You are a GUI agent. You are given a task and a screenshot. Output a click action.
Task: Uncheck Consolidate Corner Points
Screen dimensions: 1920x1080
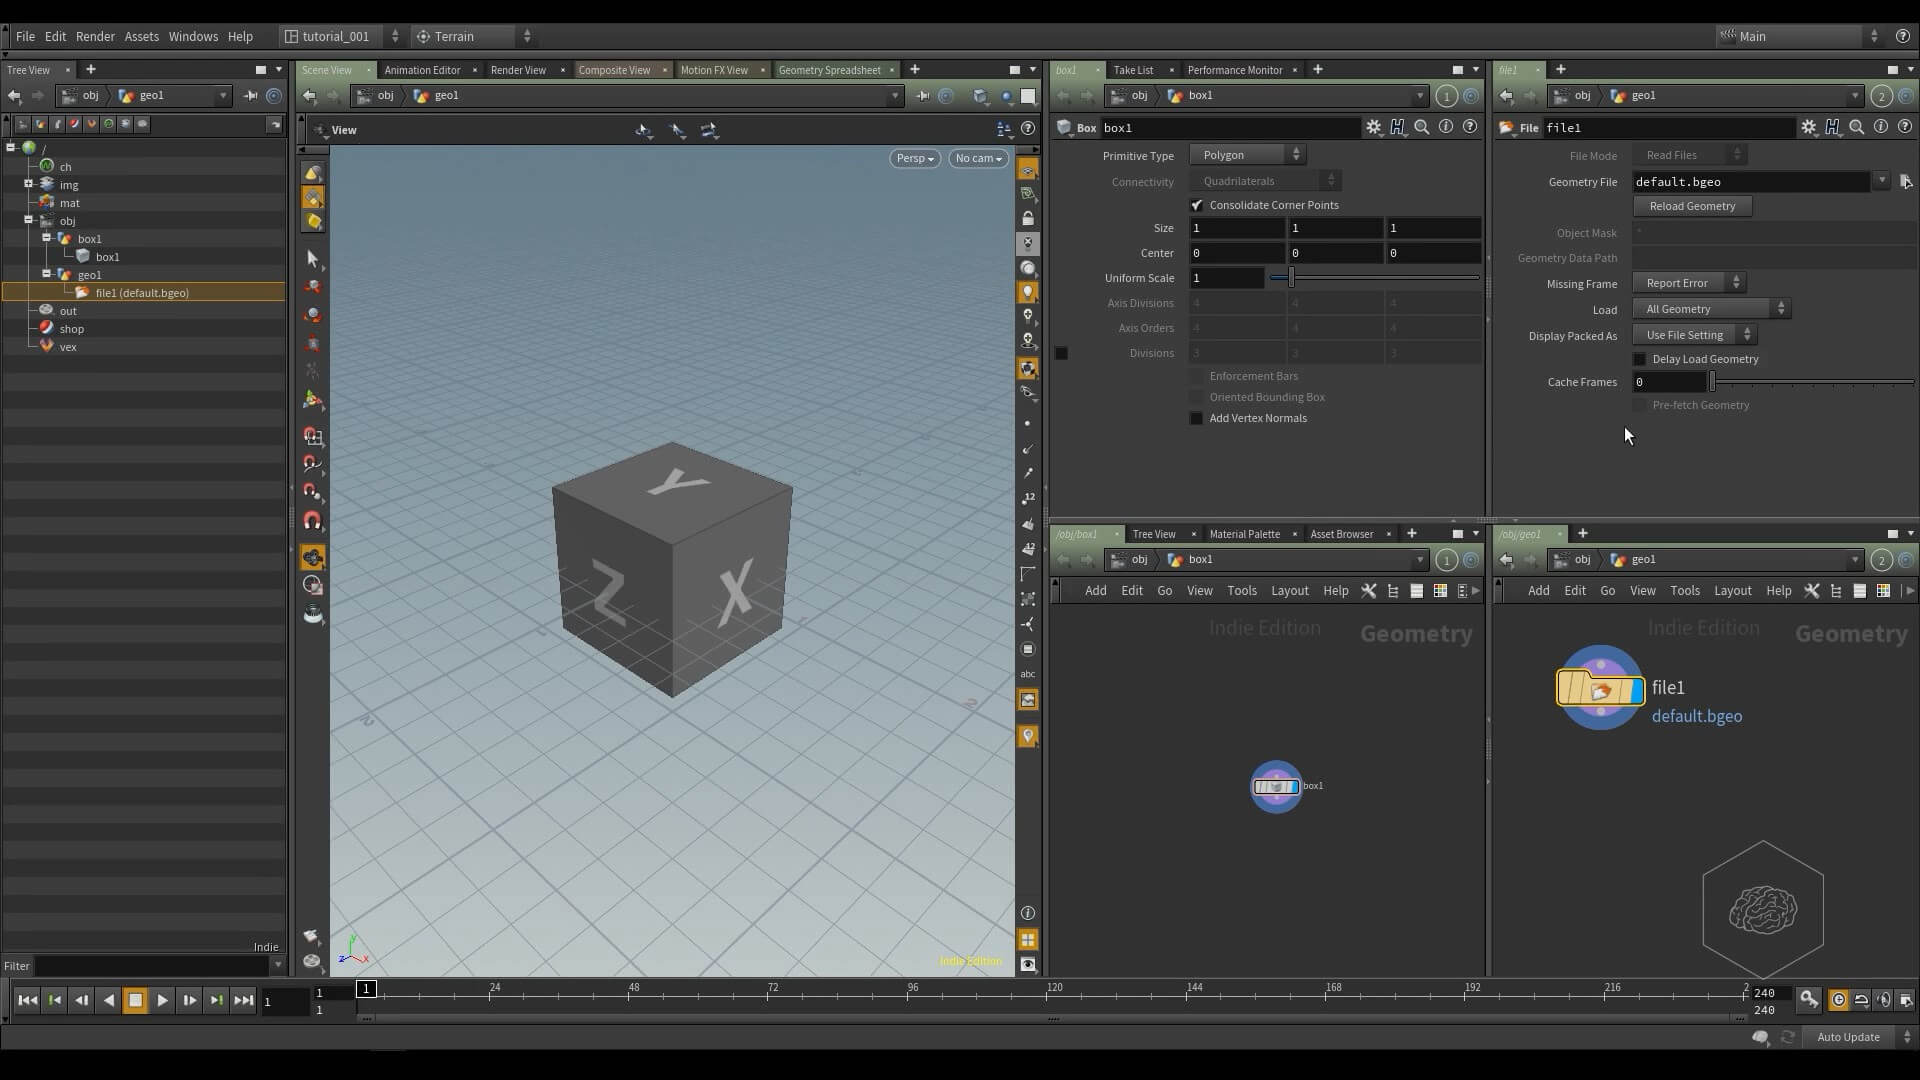(1197, 205)
